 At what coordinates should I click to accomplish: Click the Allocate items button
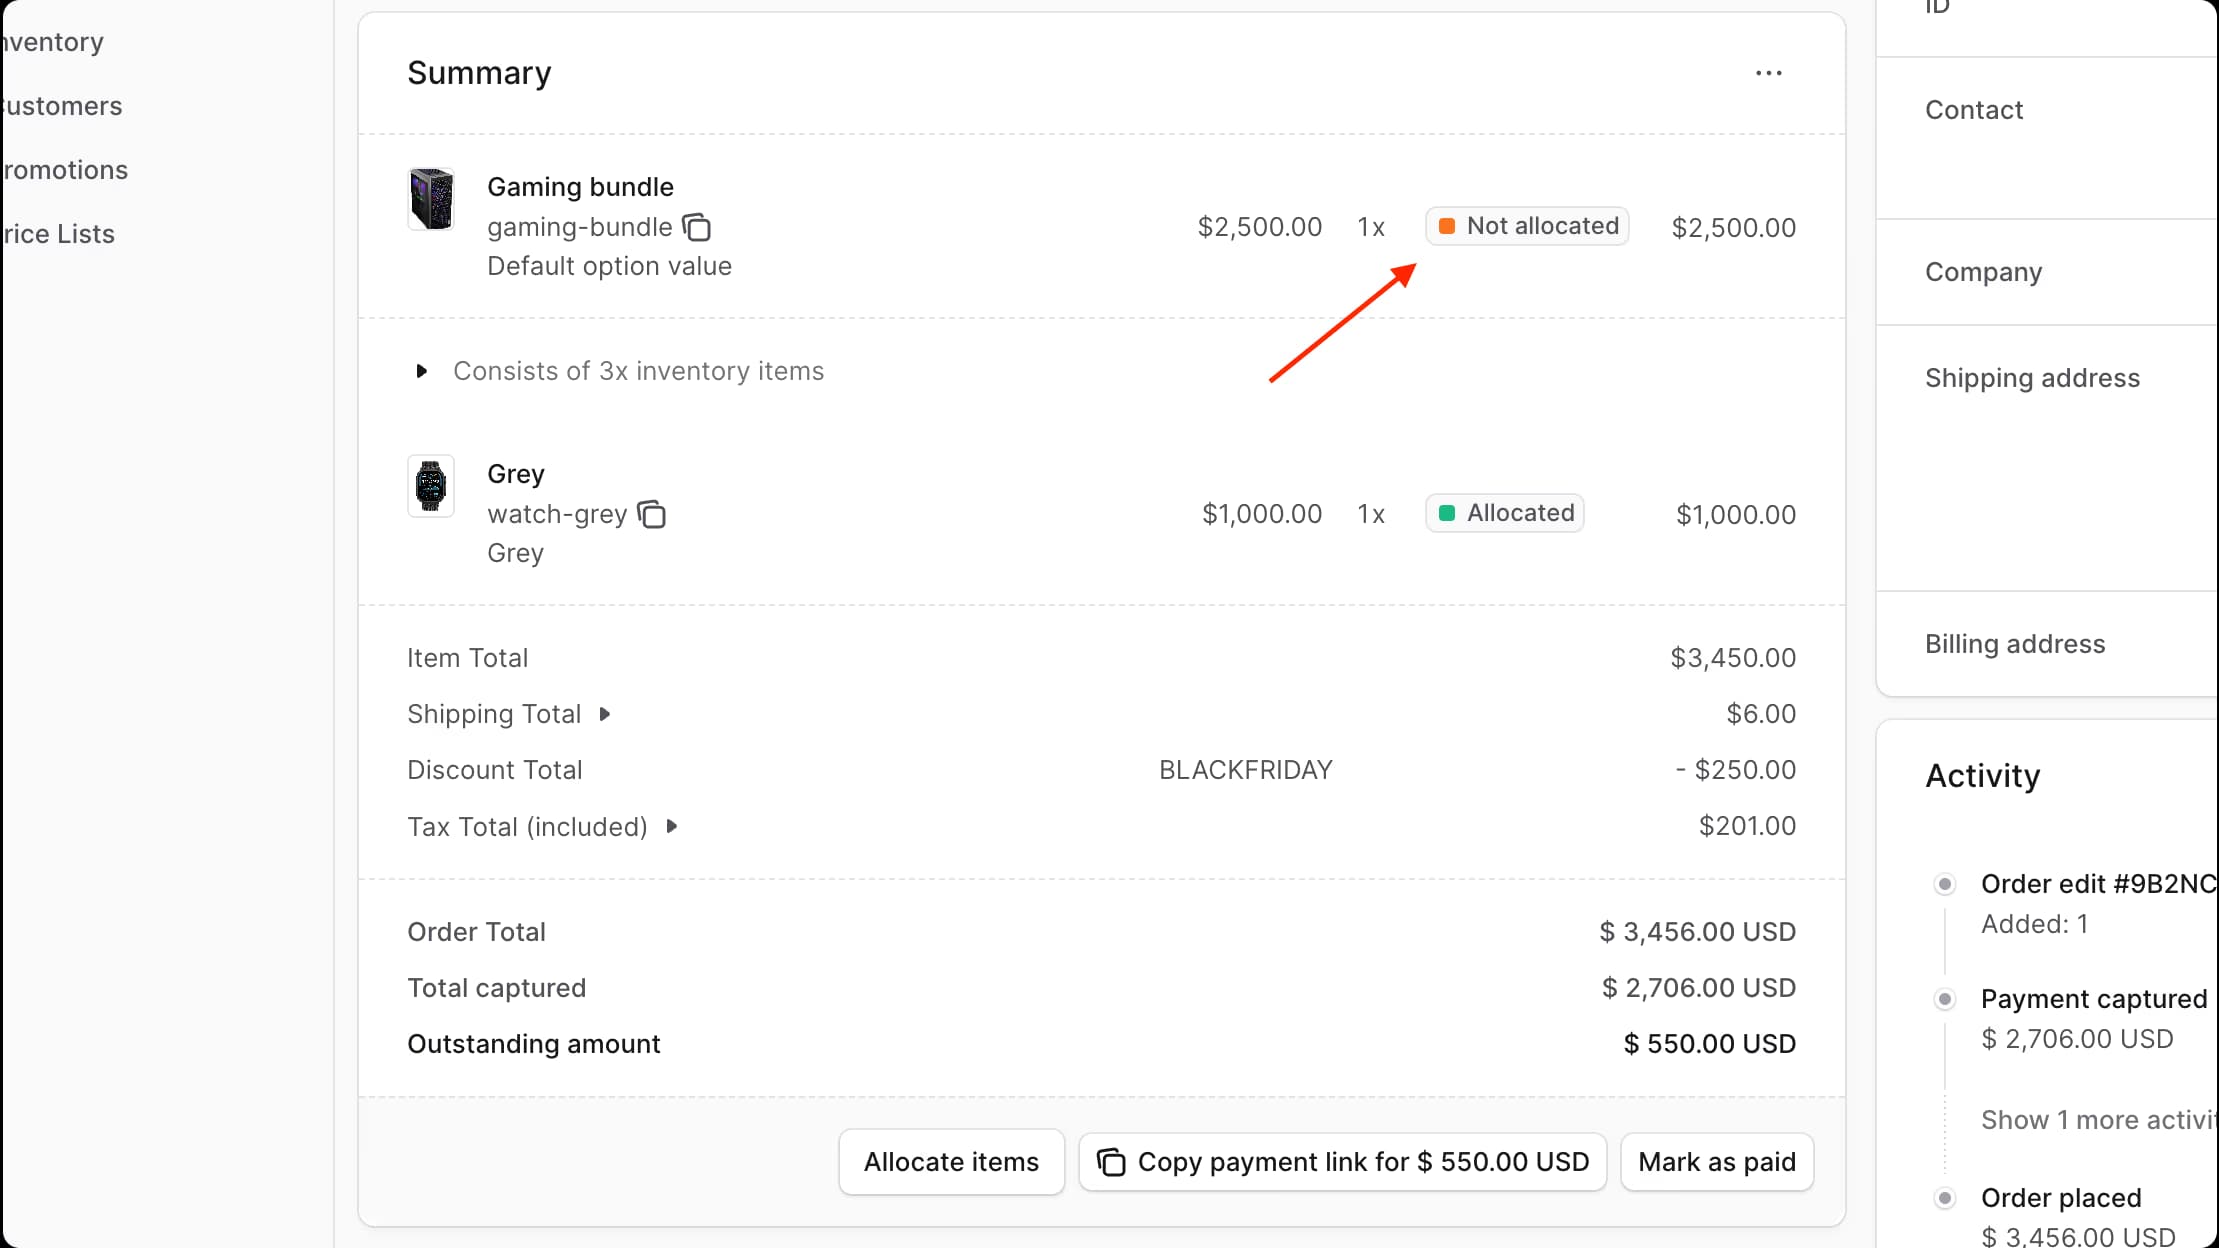click(951, 1162)
